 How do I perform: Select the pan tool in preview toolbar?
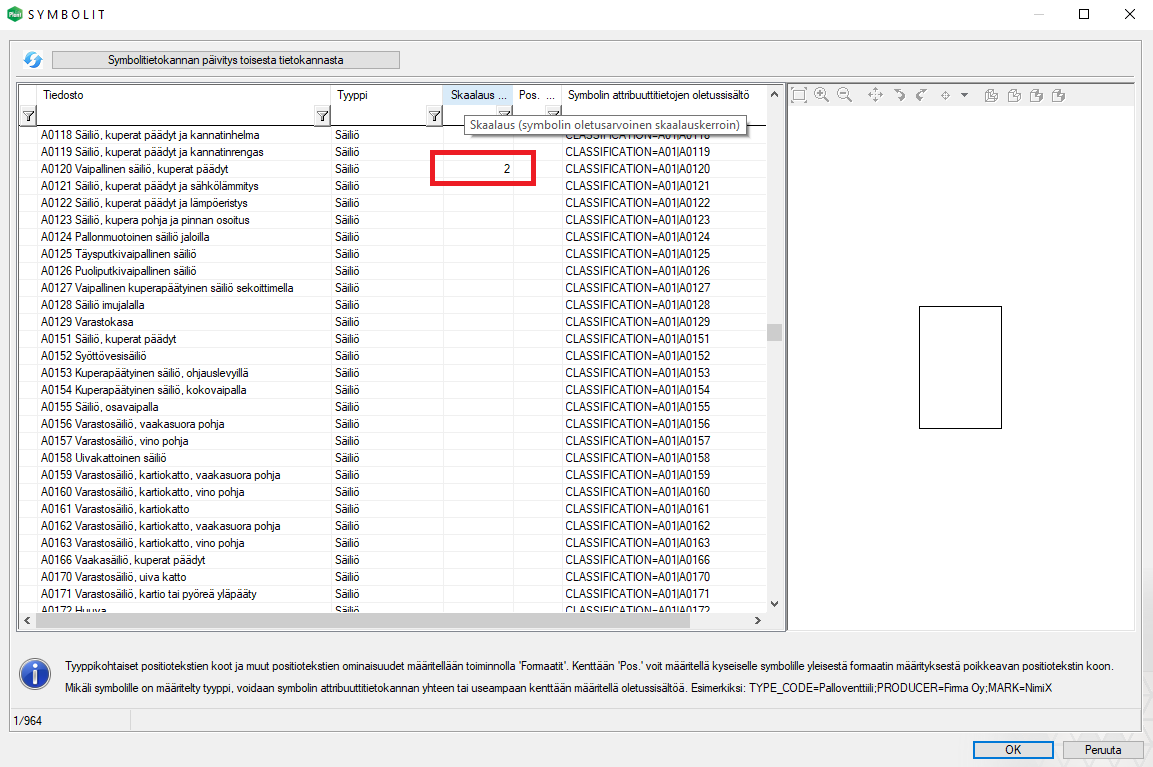[875, 95]
